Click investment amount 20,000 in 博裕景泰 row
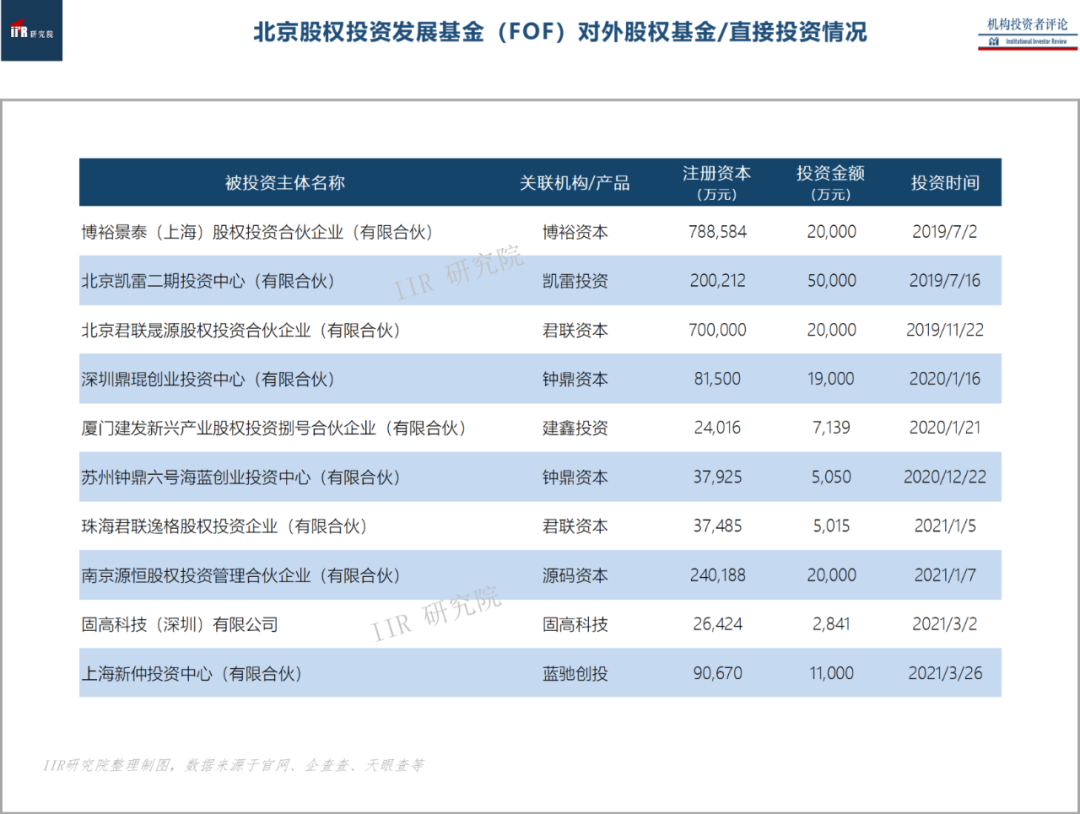 tap(831, 232)
